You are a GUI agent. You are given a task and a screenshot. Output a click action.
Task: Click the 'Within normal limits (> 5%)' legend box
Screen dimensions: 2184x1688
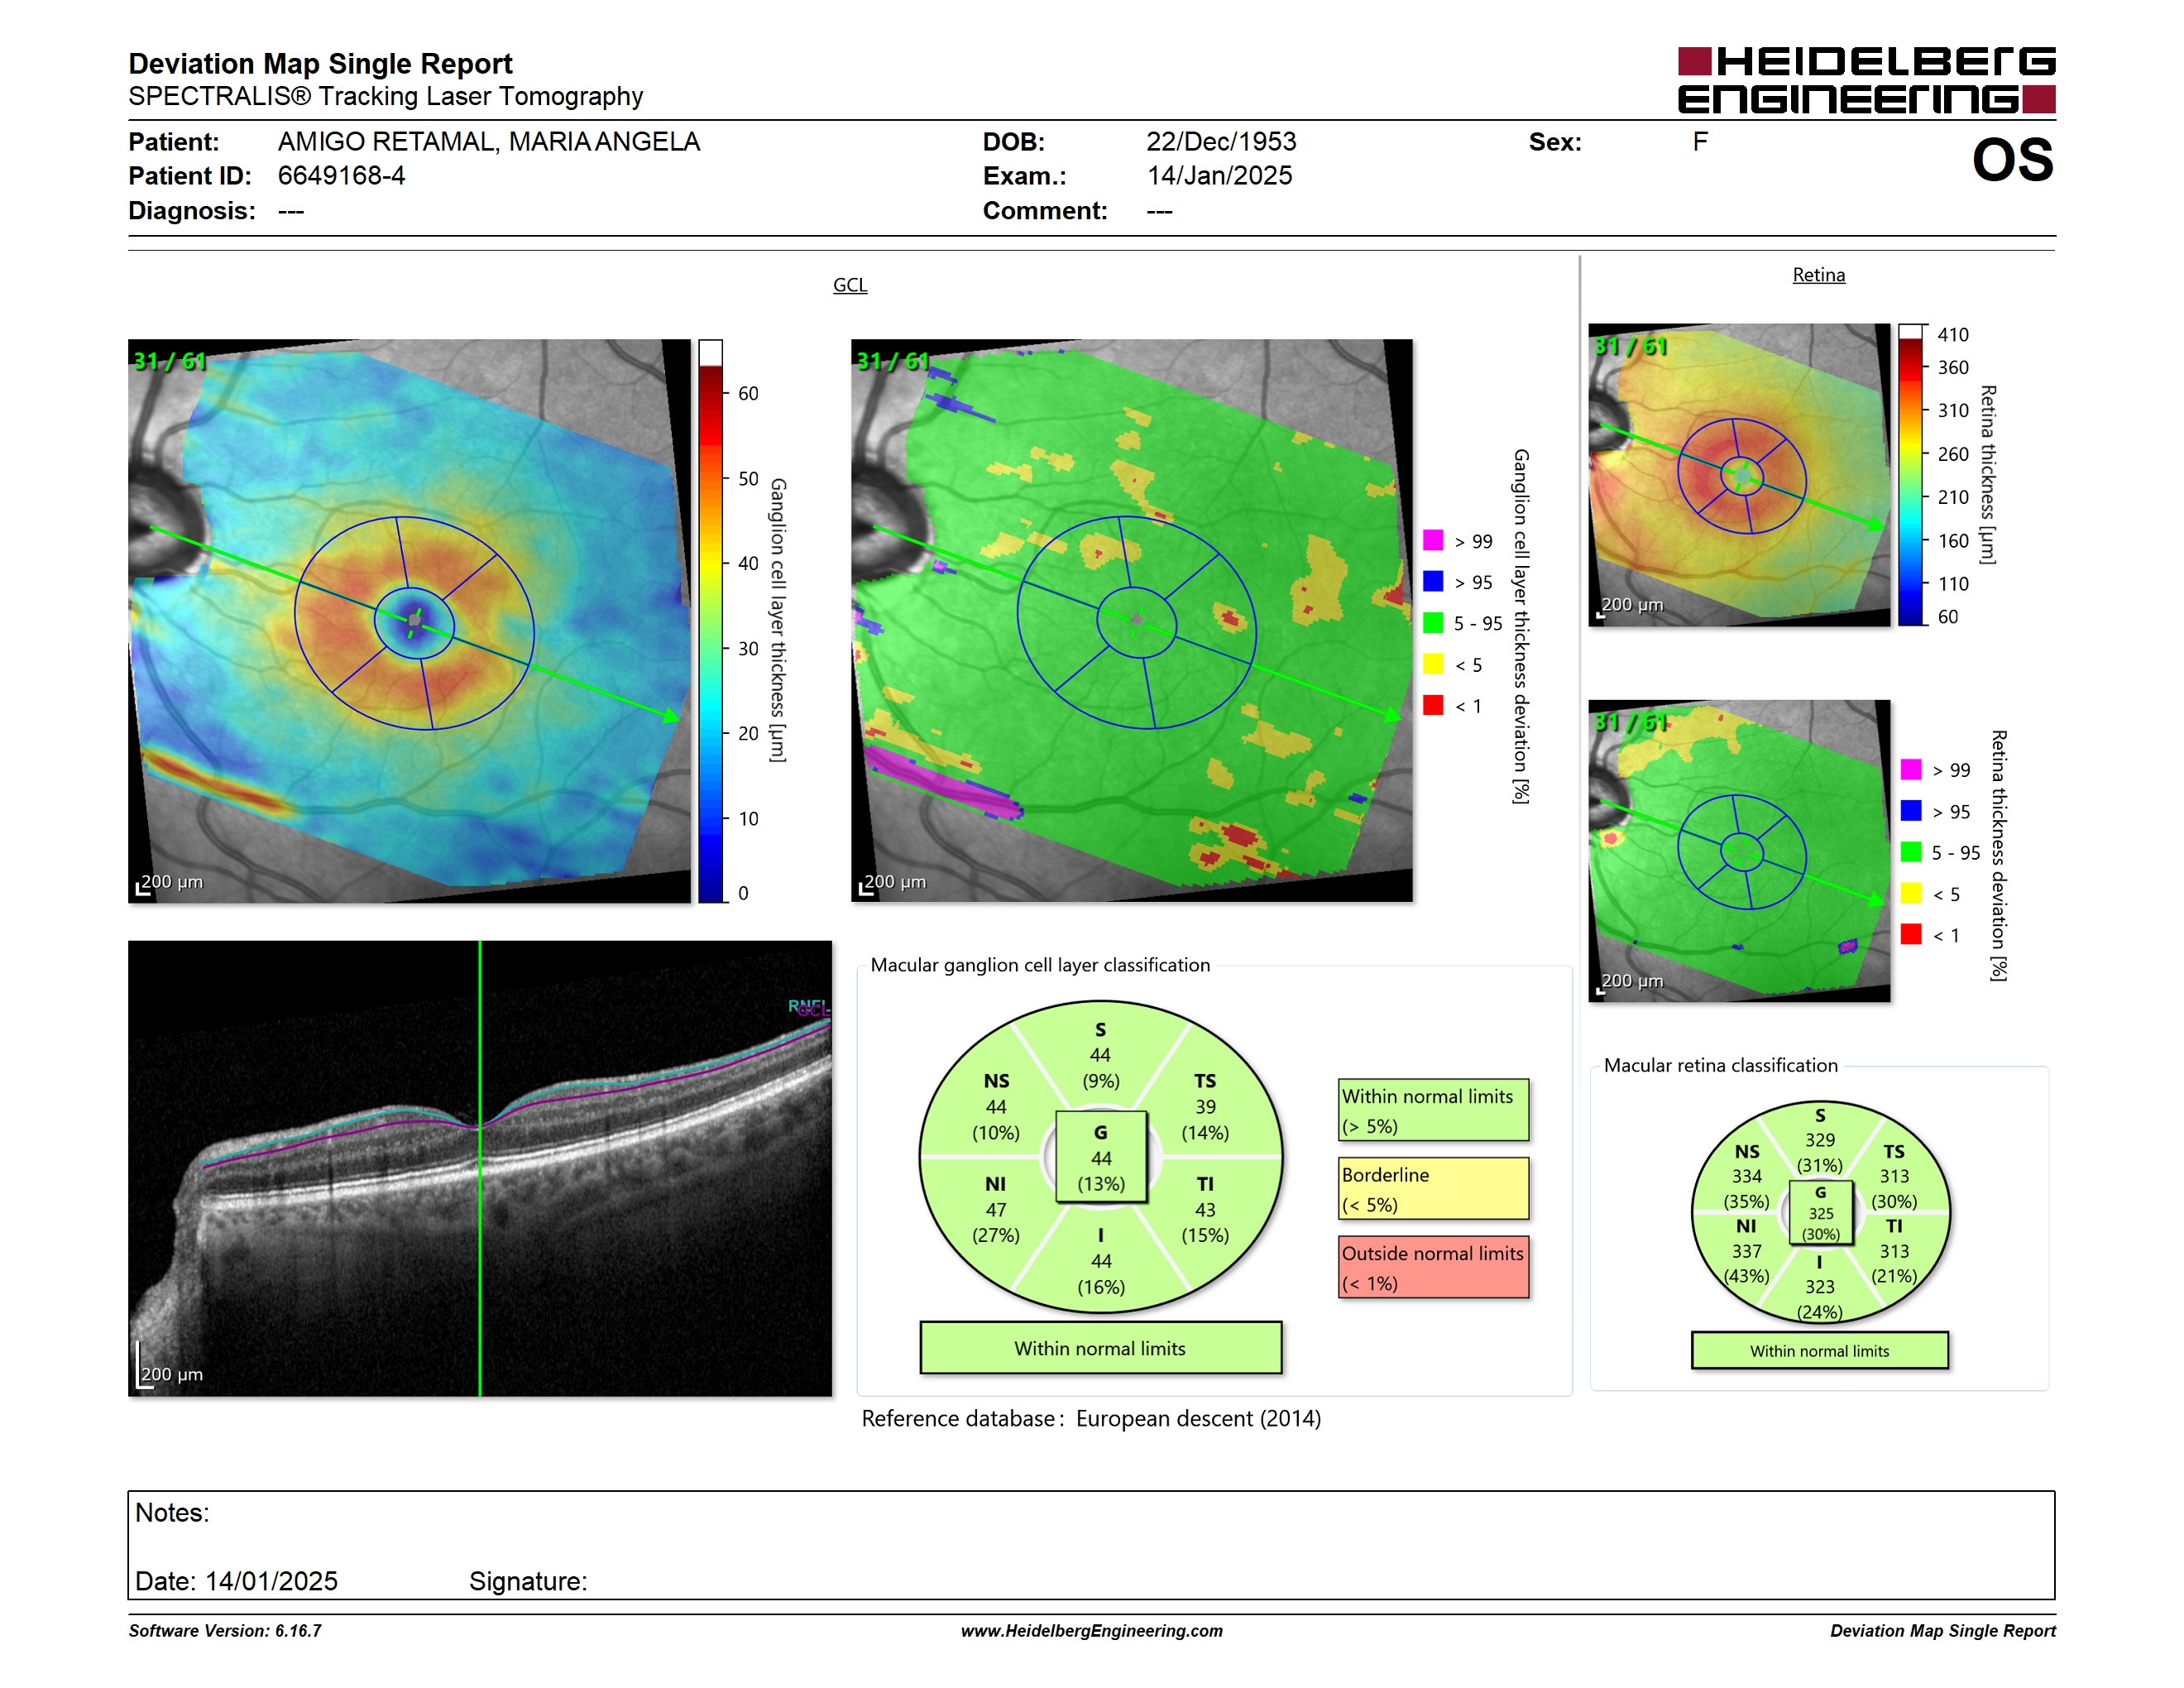1433,1110
